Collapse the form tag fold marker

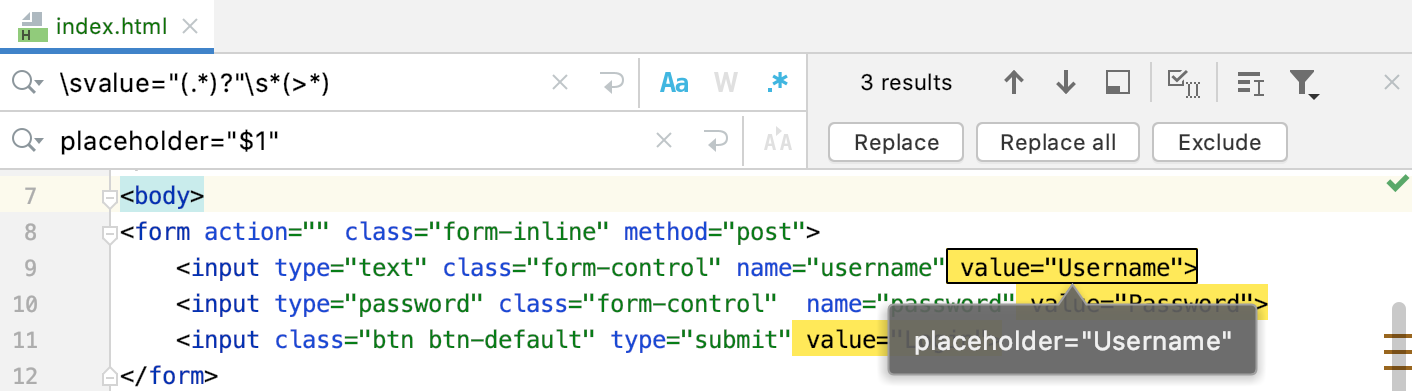click(110, 234)
